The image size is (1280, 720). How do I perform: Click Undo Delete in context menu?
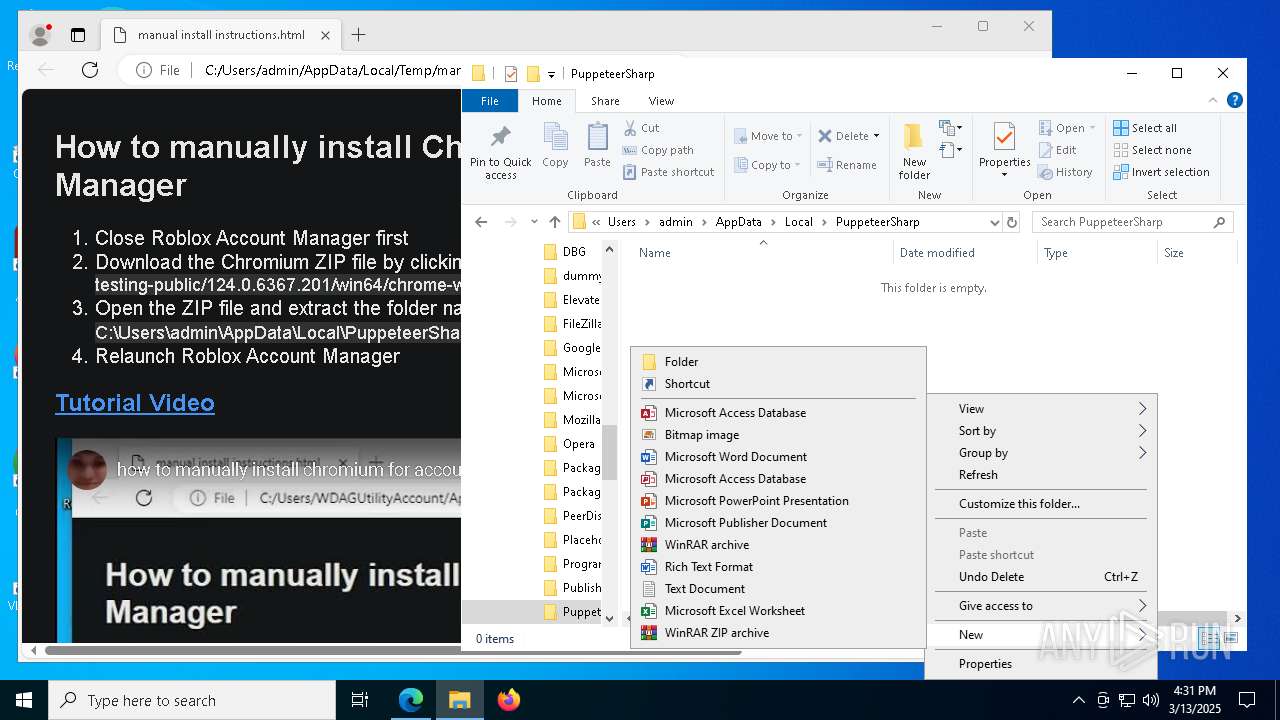(1041, 577)
